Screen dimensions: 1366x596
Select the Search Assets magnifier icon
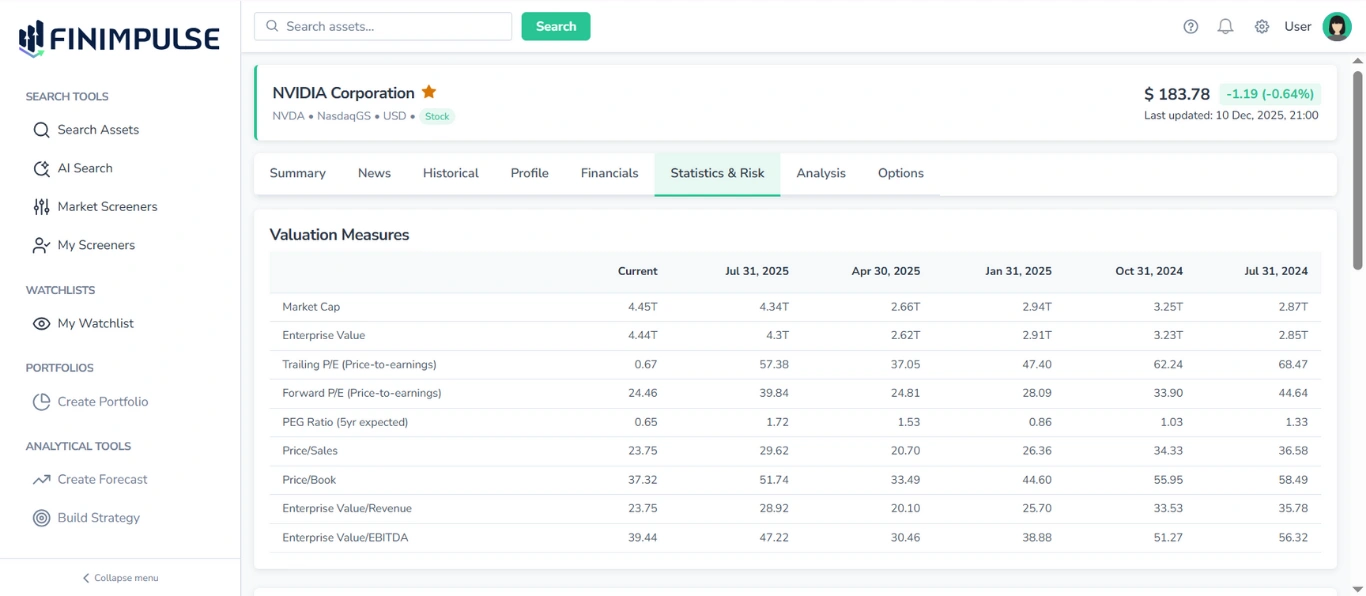pos(40,130)
